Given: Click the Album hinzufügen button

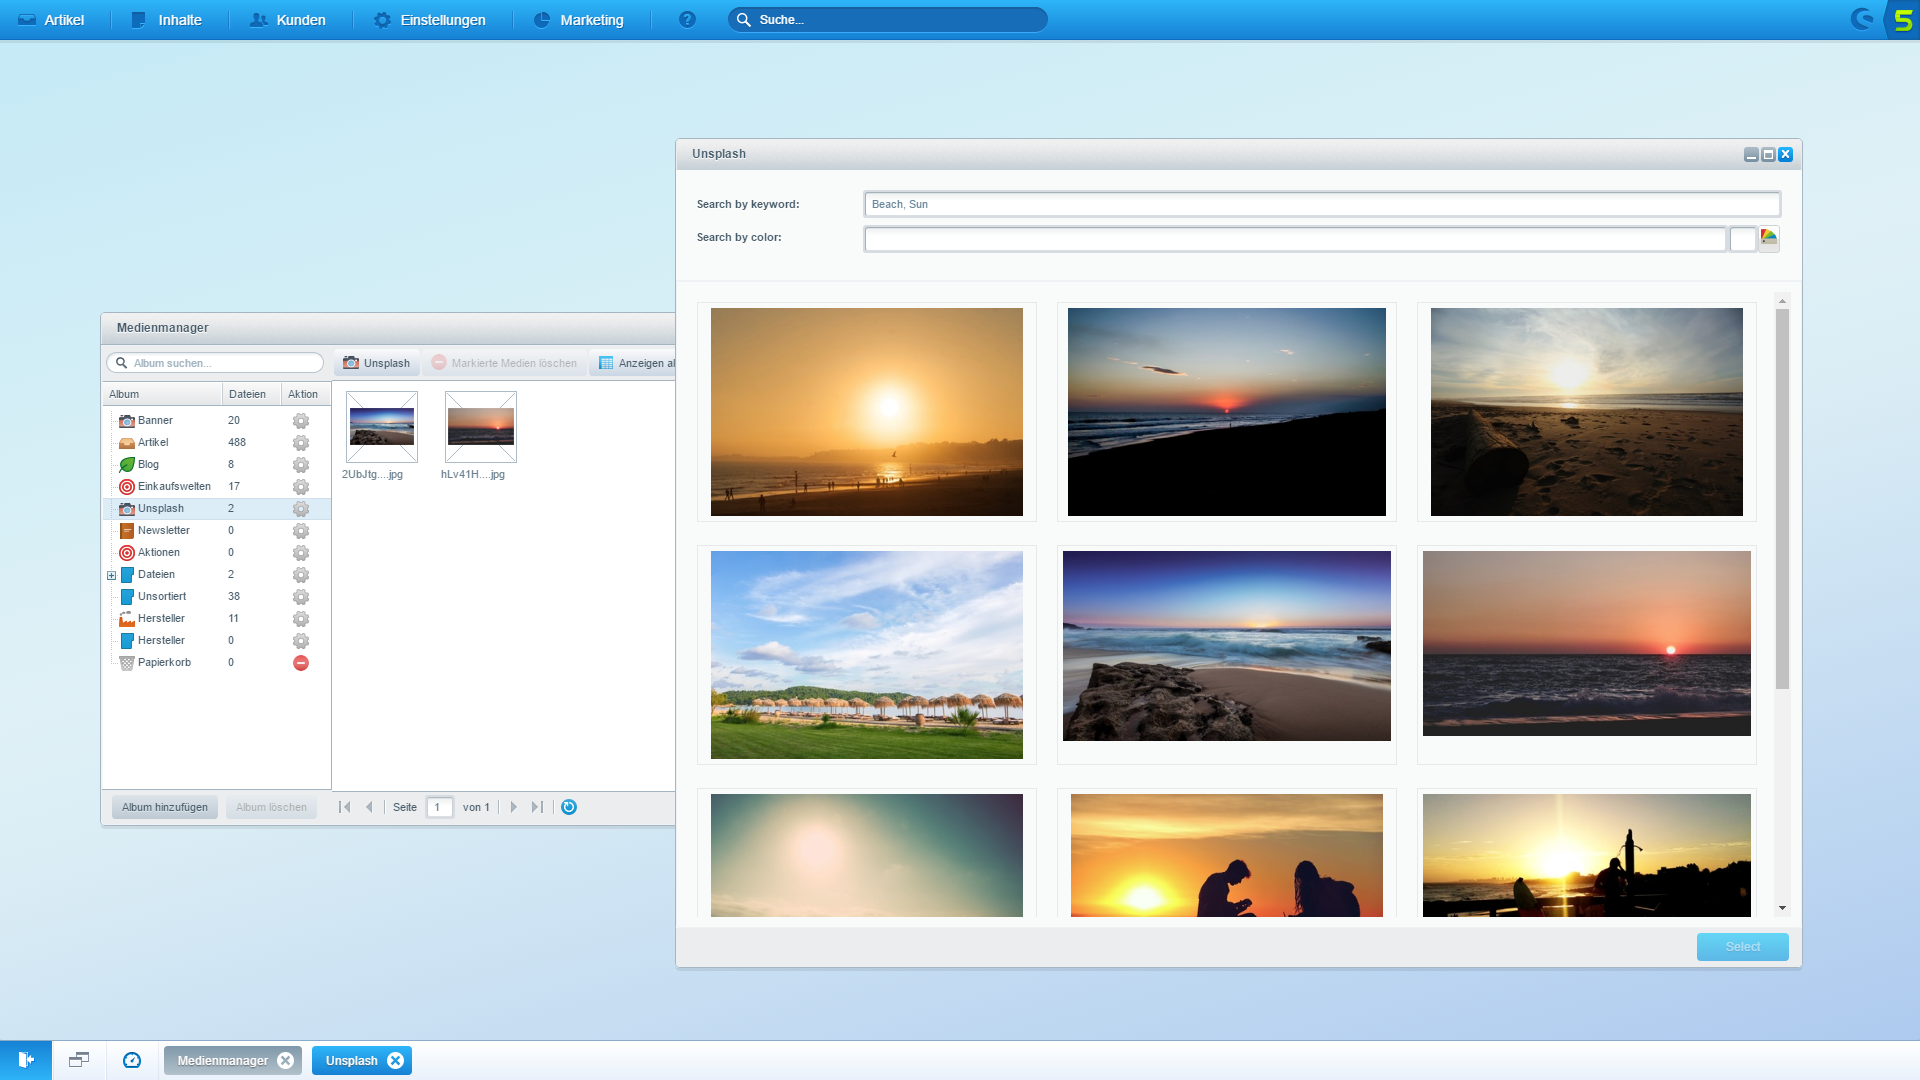Looking at the screenshot, I should coord(165,807).
